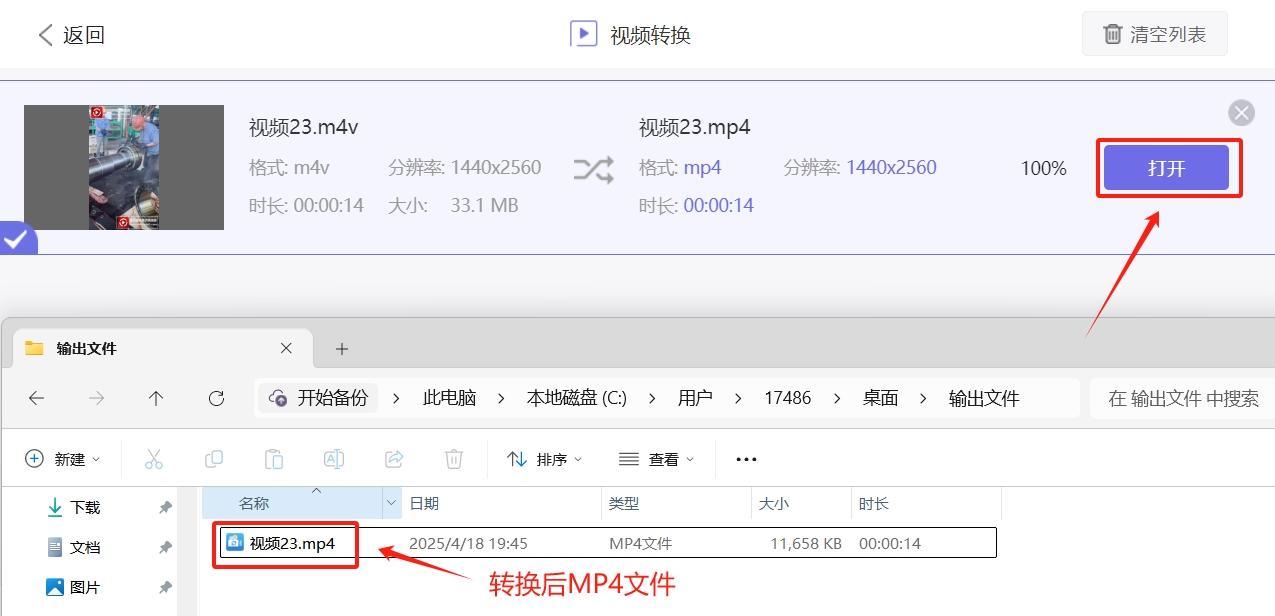Click the Paste icon in the Explorer toolbar

[273, 458]
